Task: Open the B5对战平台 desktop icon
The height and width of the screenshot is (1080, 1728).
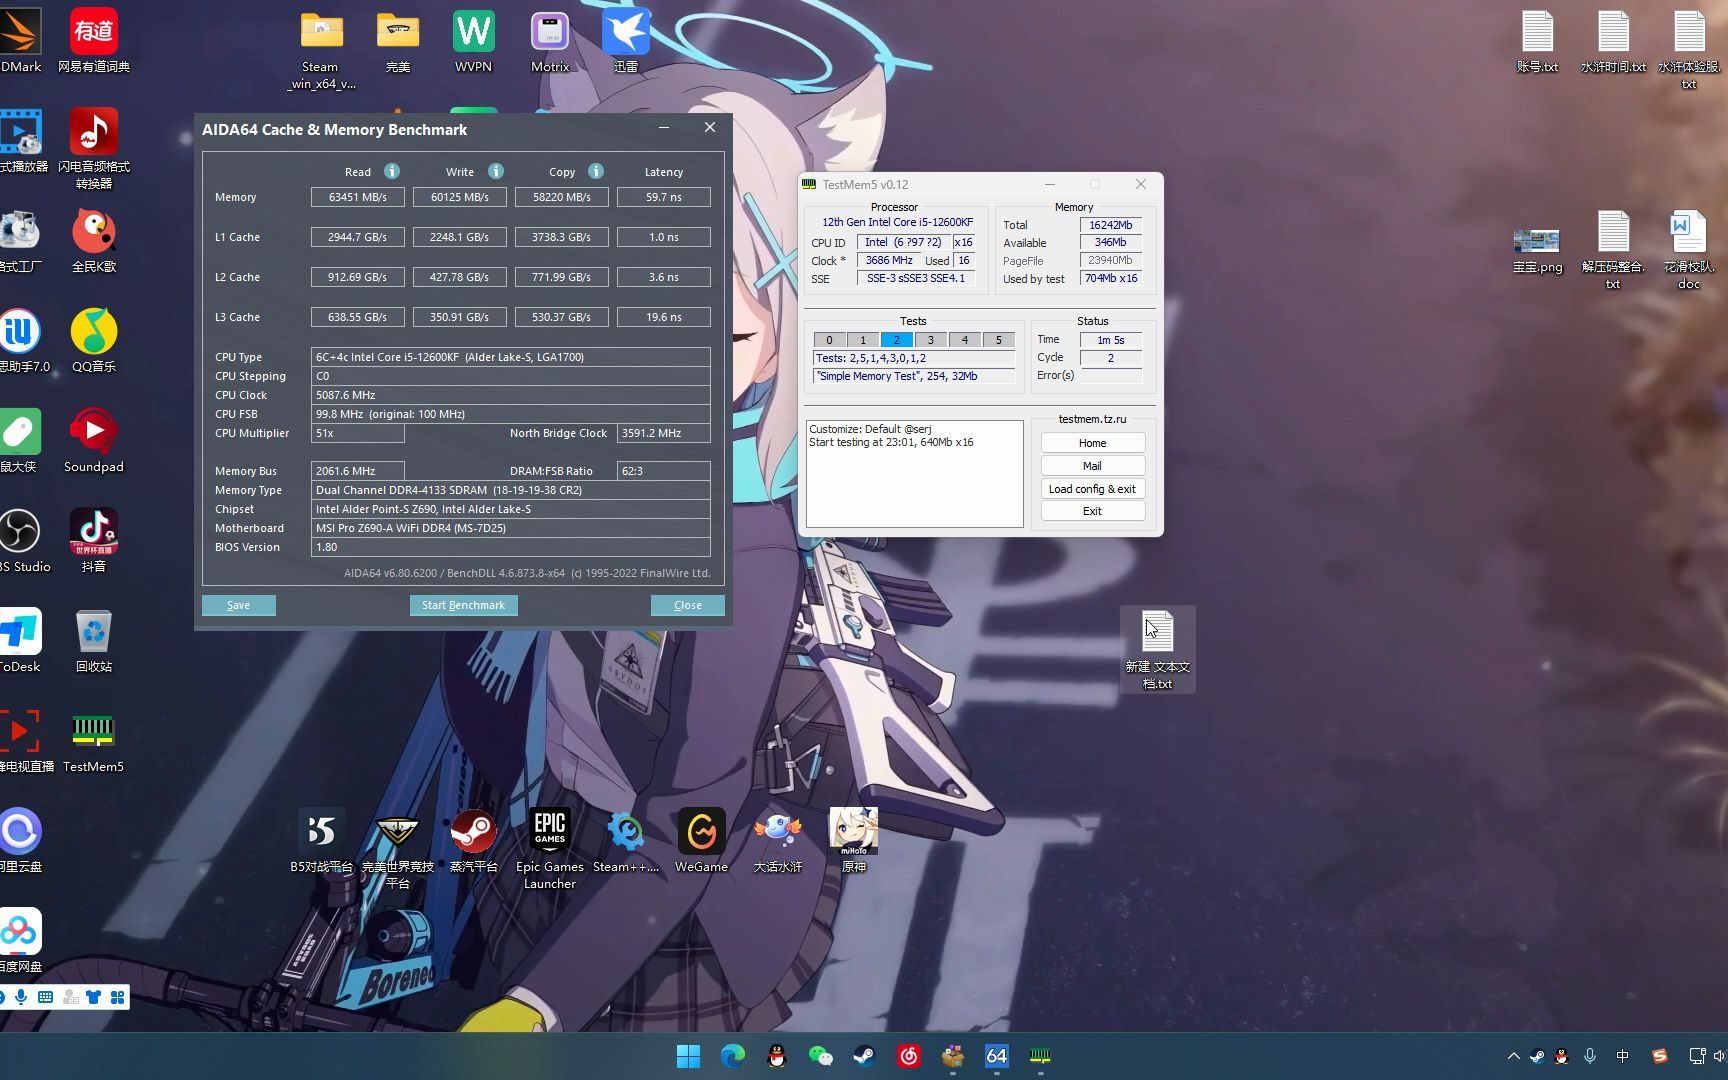Action: pyautogui.click(x=321, y=840)
